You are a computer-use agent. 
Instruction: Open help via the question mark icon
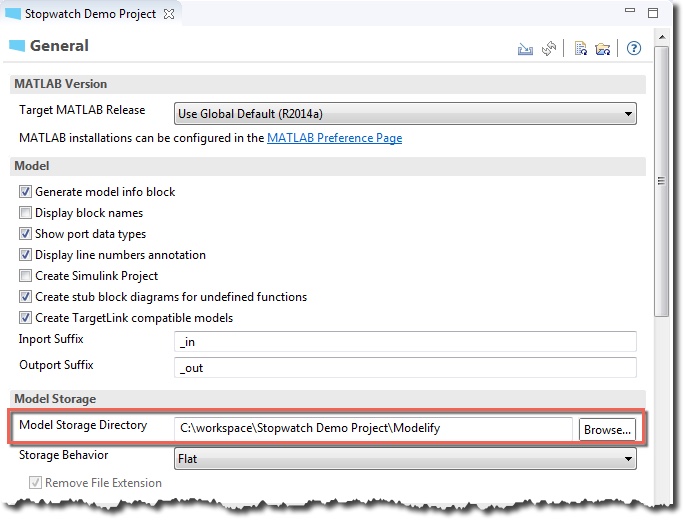point(634,48)
